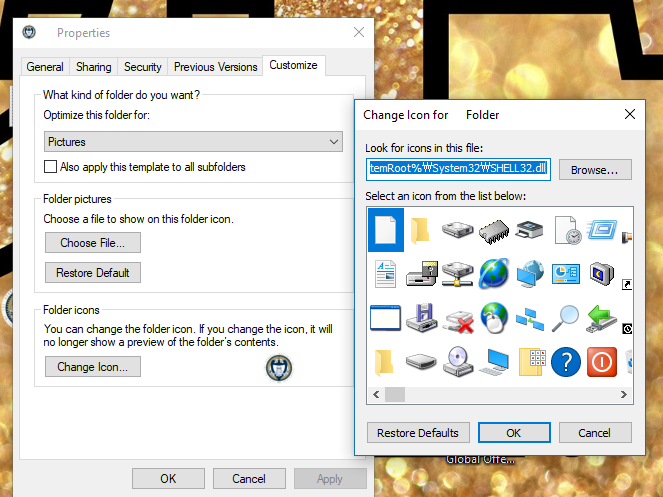Switch to the Sharing tab

pos(93,67)
